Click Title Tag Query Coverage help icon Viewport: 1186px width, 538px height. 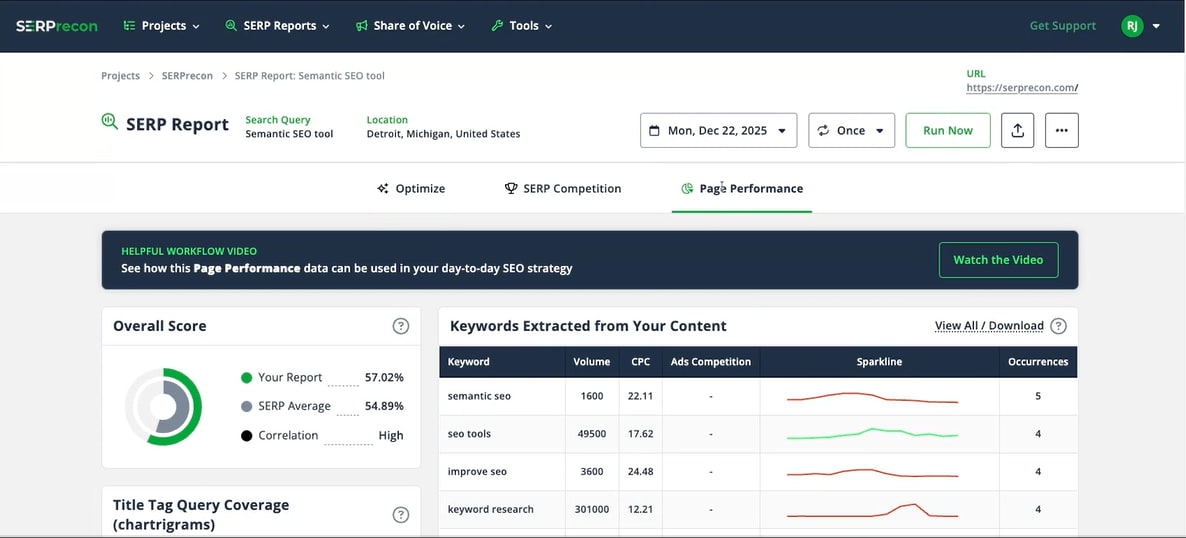400,515
